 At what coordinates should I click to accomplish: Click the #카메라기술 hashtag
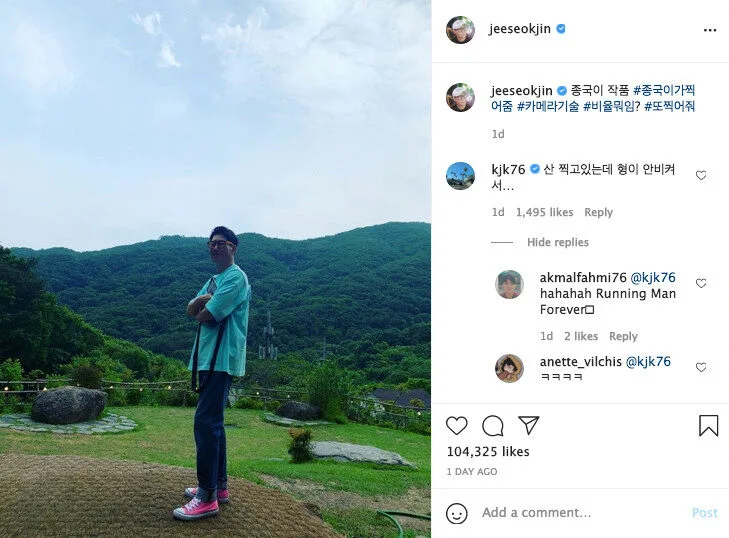coord(548,106)
